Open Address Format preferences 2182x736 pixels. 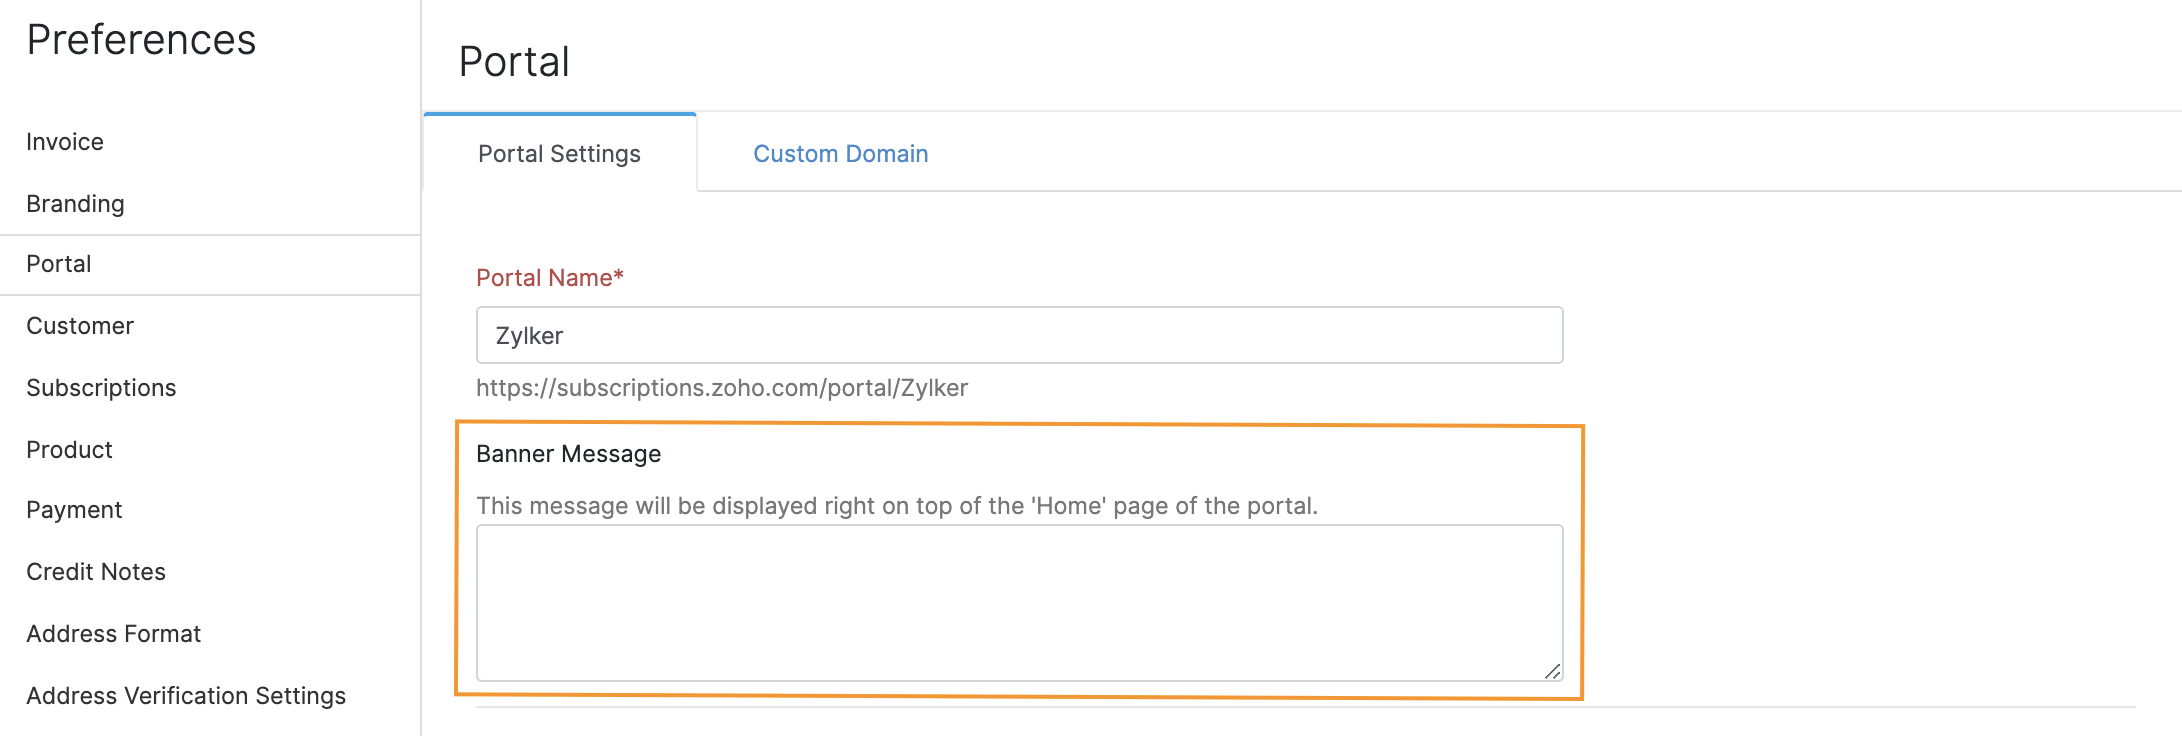pos(113,633)
